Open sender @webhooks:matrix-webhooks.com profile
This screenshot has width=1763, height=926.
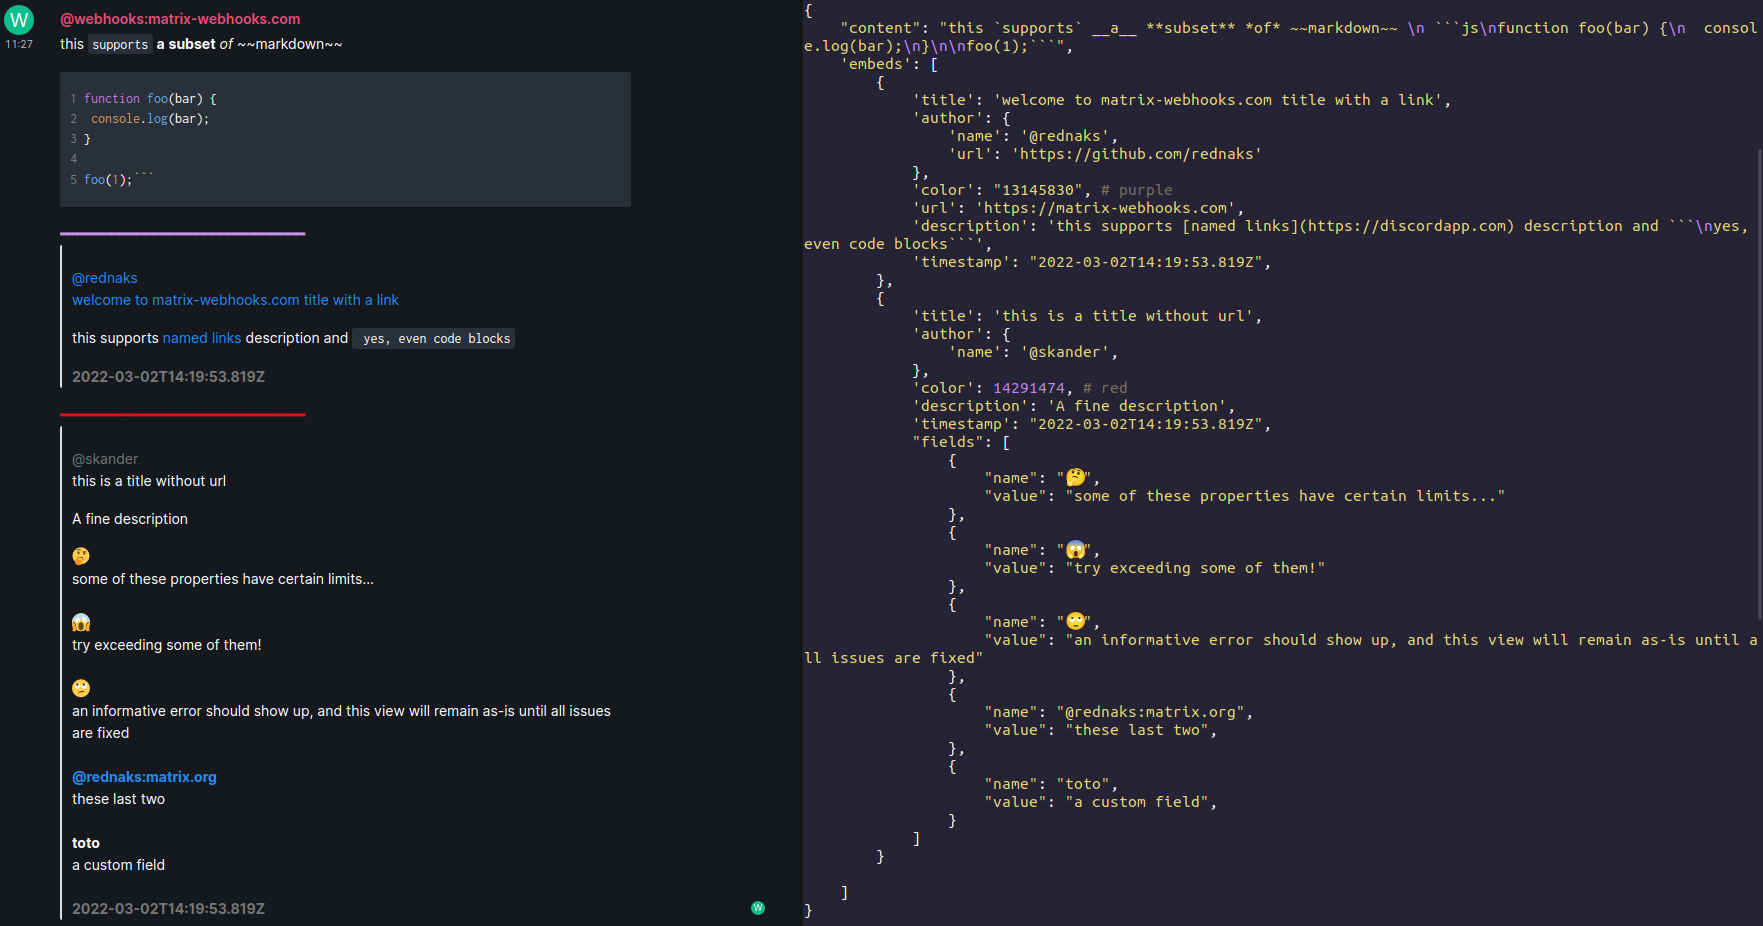[180, 19]
